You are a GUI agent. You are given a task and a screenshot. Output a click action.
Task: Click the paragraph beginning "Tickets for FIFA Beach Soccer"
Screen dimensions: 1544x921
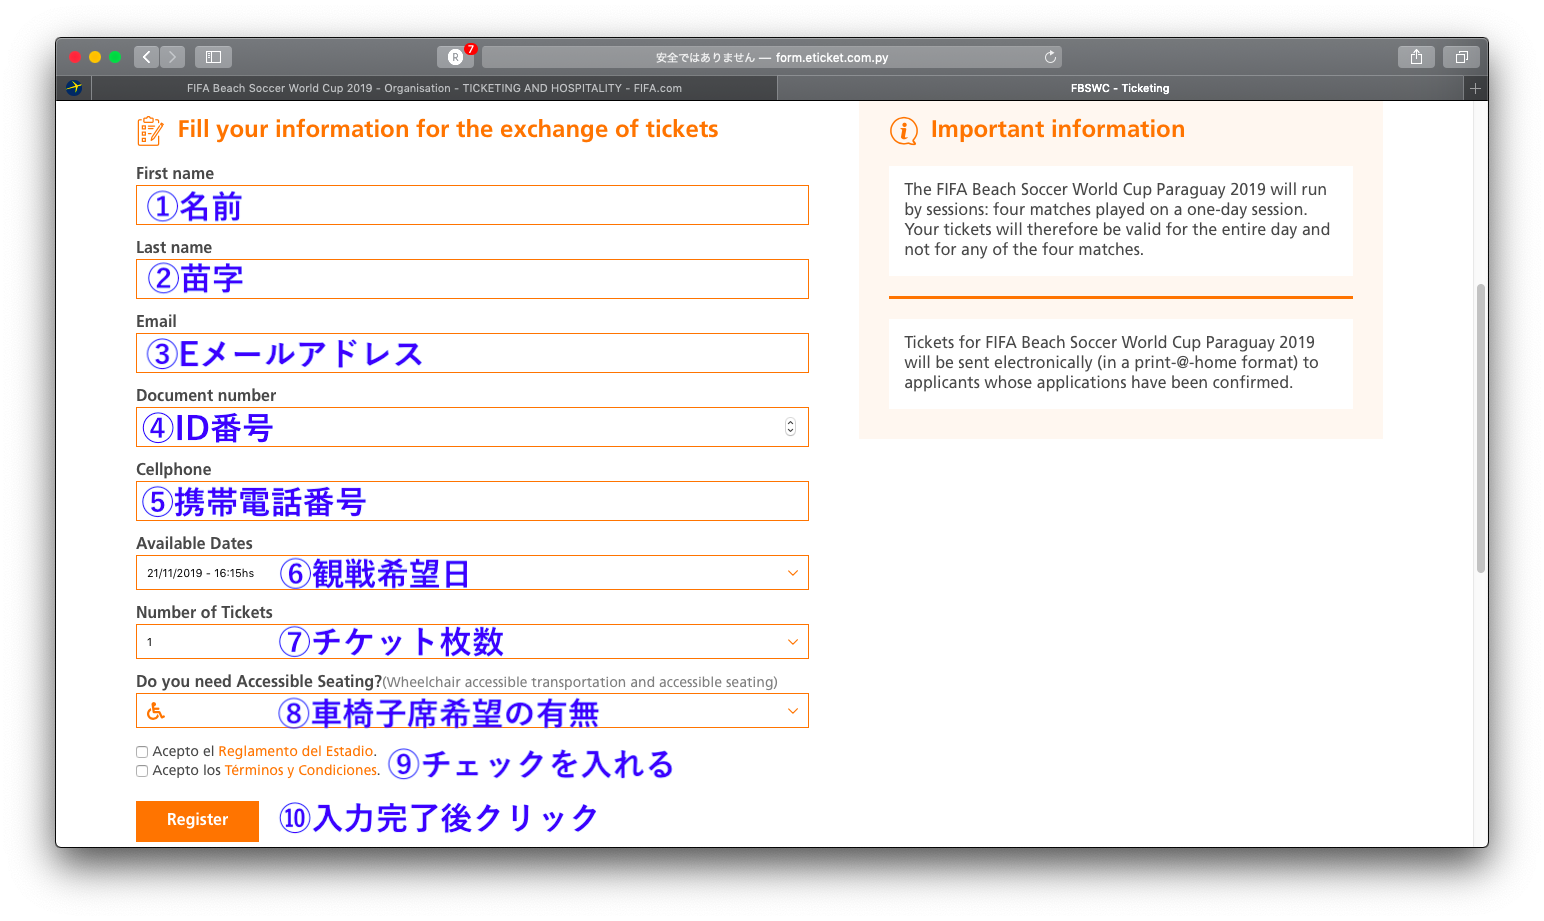point(1111,362)
